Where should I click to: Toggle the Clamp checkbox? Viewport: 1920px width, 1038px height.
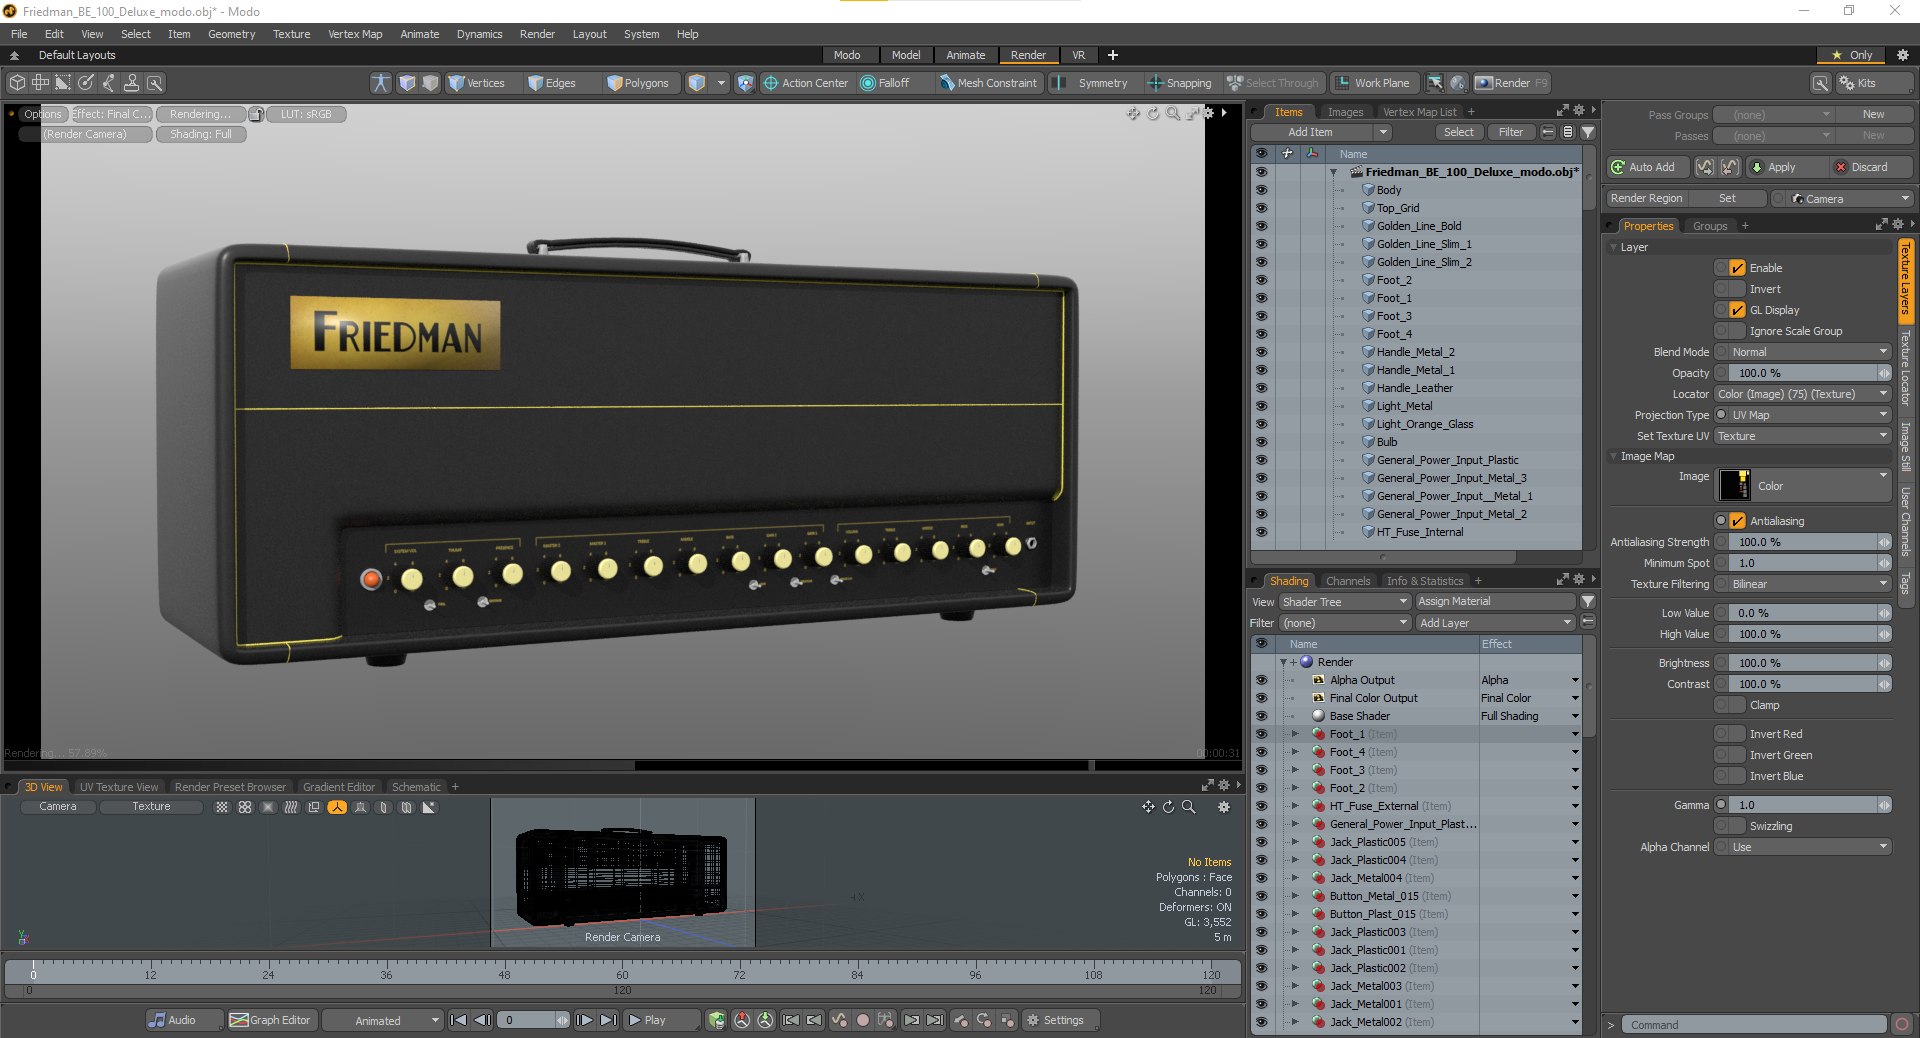pos(1738,705)
